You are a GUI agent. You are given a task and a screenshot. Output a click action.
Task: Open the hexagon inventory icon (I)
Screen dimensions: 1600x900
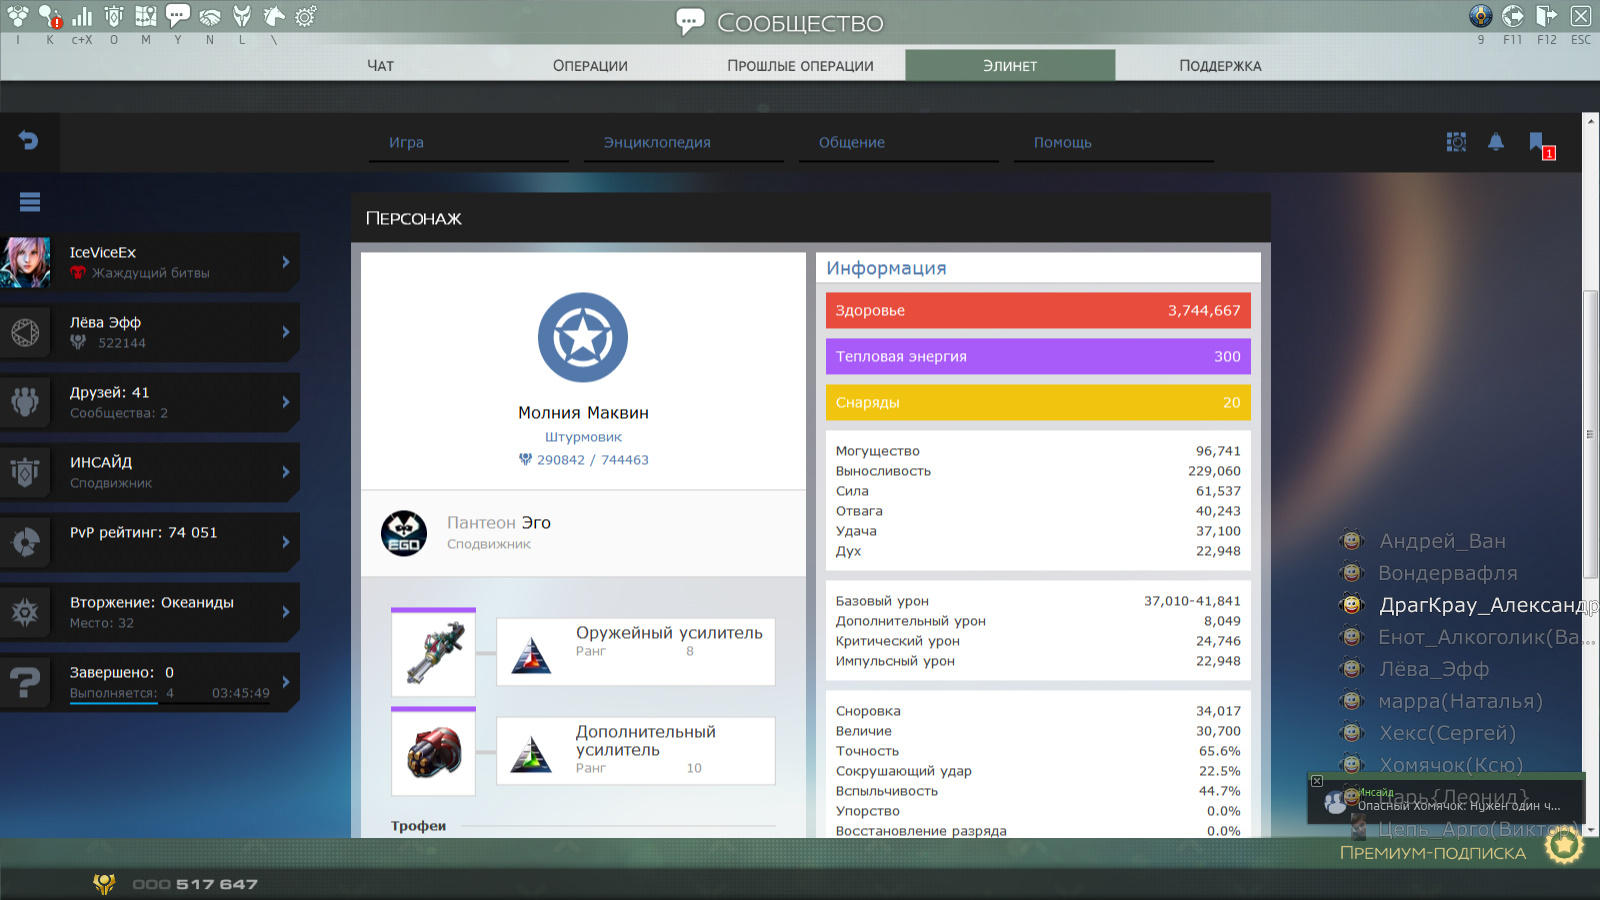point(18,16)
